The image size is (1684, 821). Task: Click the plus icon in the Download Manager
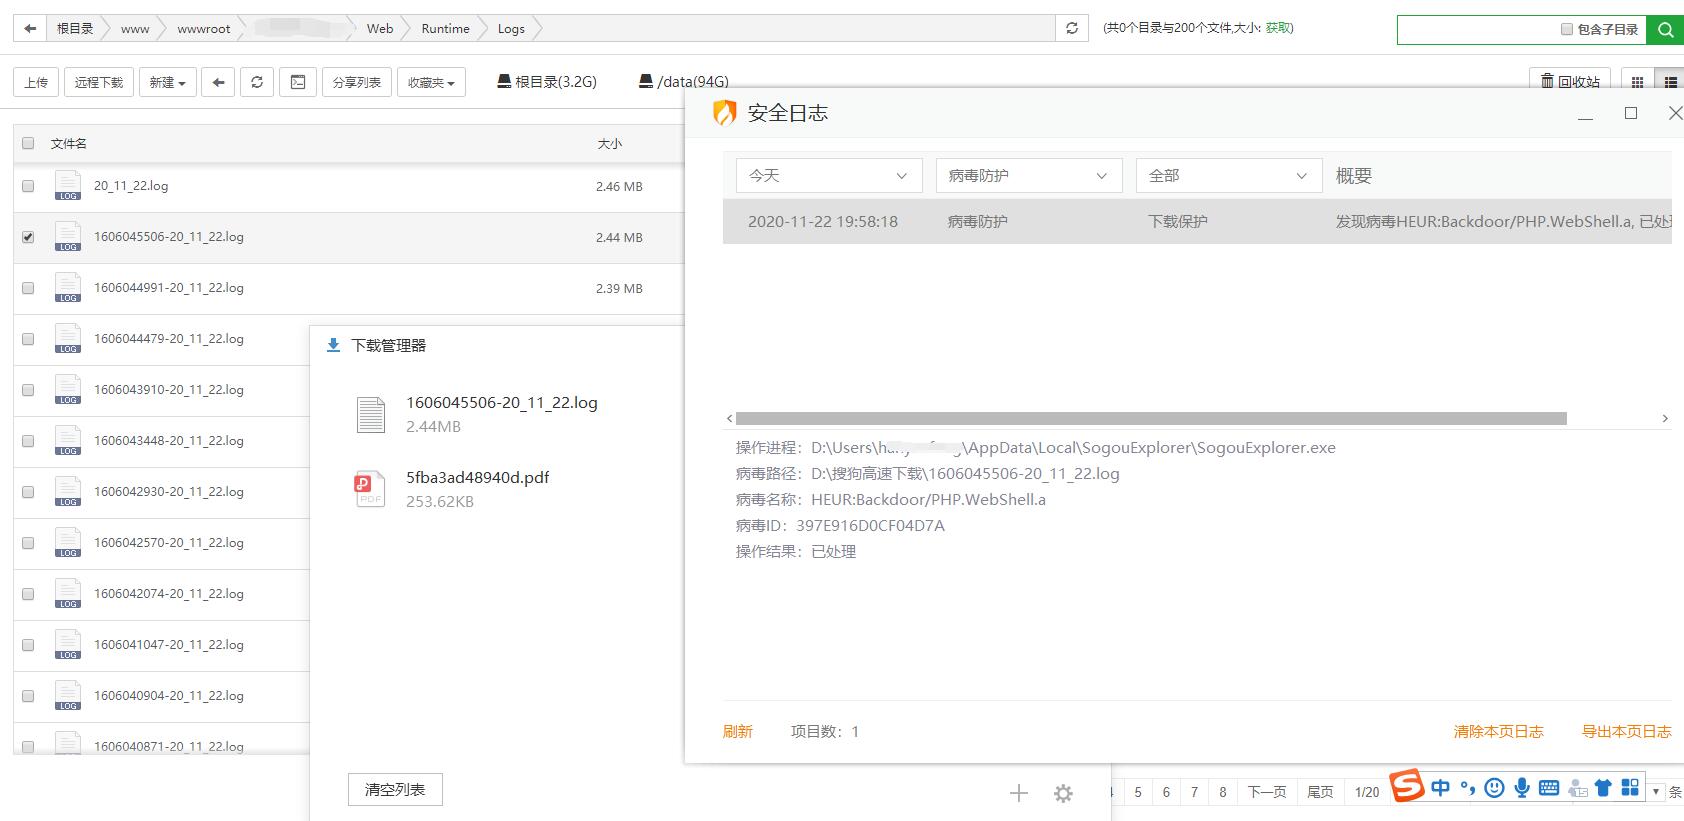pos(1019,793)
